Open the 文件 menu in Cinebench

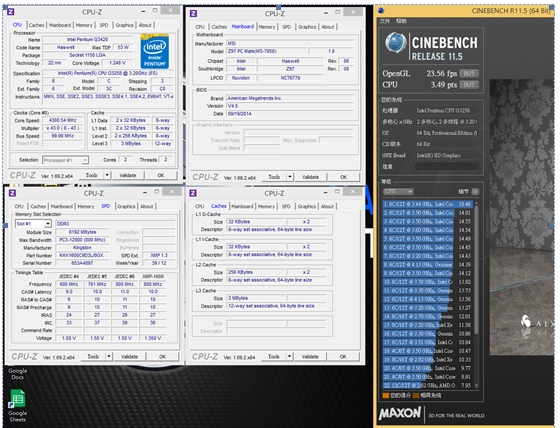pyautogui.click(x=385, y=21)
